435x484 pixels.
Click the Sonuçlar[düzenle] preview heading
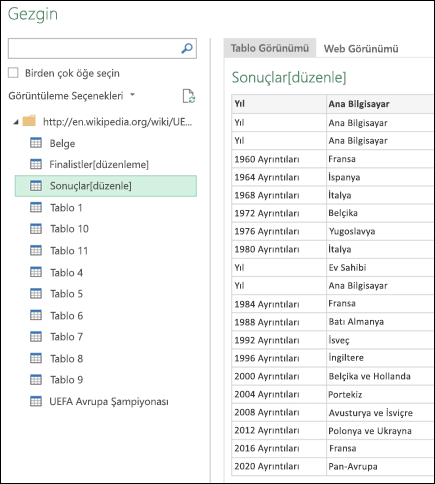(289, 77)
